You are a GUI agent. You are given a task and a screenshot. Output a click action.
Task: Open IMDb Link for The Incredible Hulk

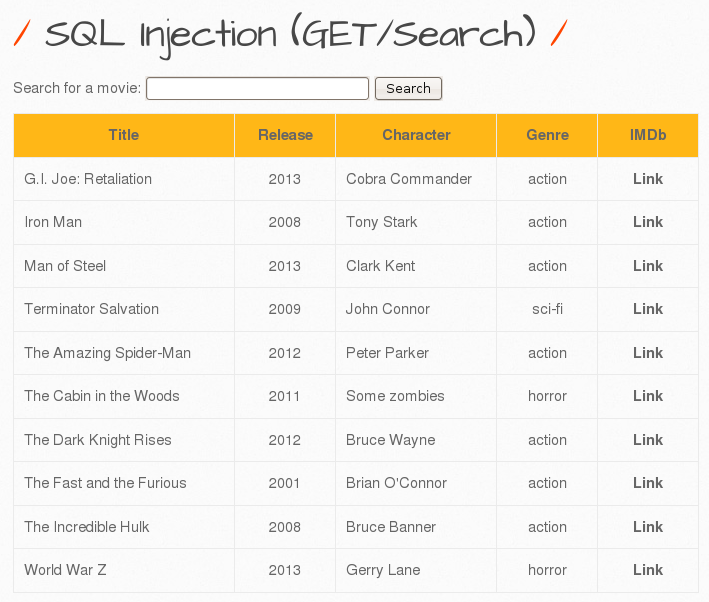[x=648, y=527]
